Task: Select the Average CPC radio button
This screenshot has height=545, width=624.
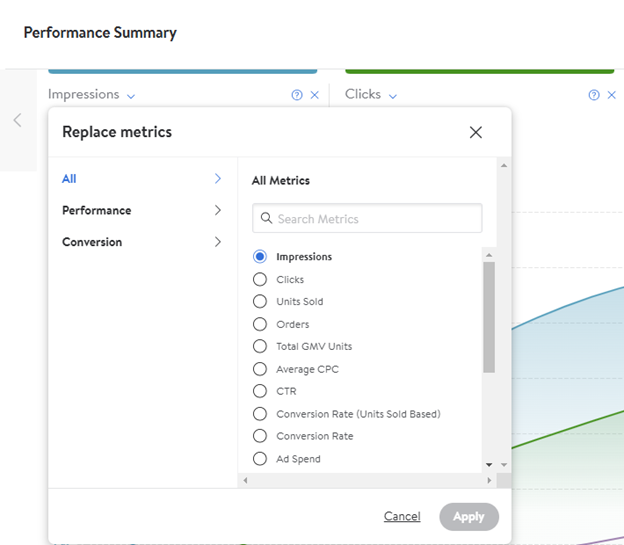Action: pos(260,369)
